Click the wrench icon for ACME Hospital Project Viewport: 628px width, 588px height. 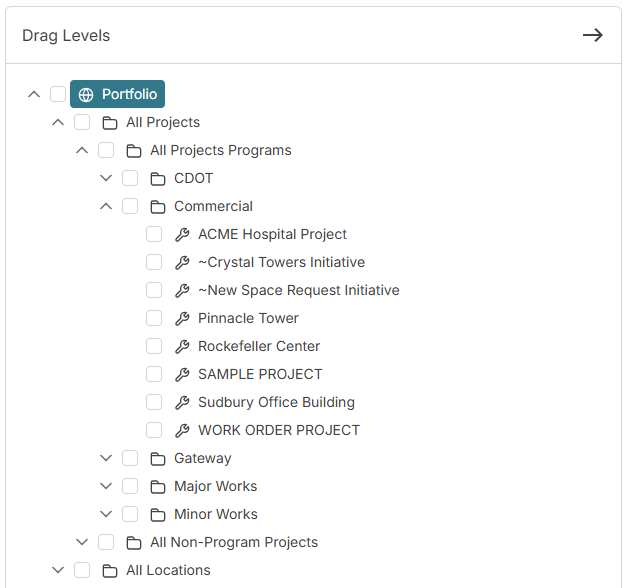click(182, 235)
